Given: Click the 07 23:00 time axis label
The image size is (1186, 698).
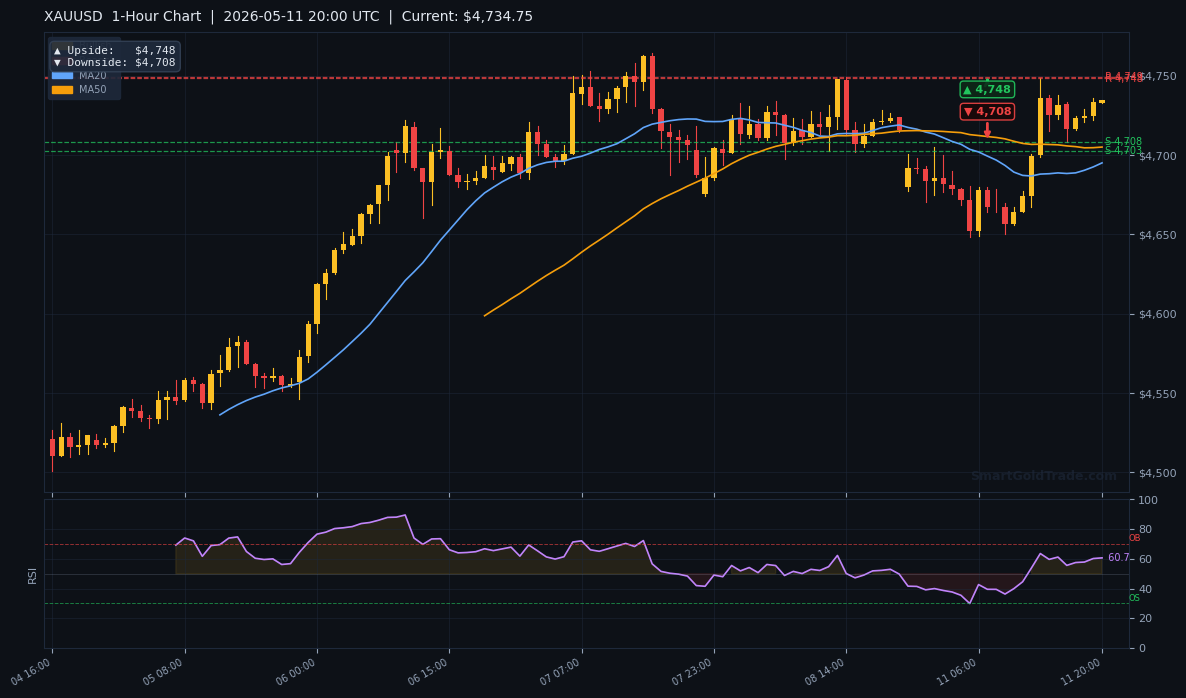Looking at the screenshot, I should (692, 671).
